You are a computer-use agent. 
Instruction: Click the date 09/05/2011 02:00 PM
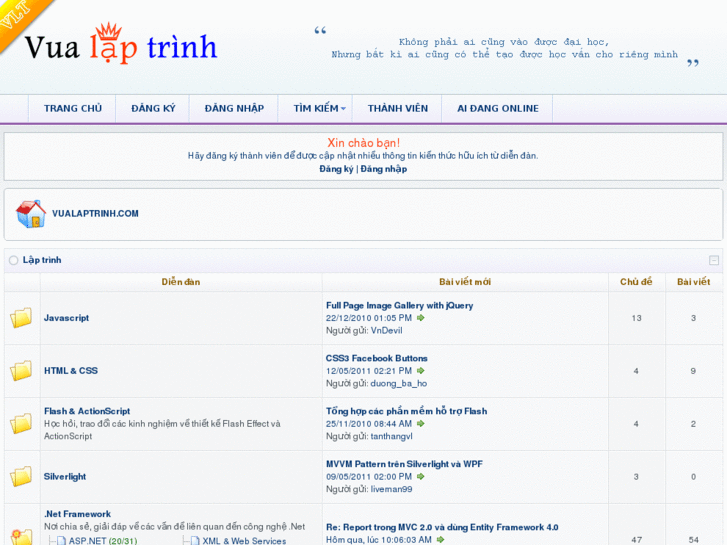tap(369, 477)
